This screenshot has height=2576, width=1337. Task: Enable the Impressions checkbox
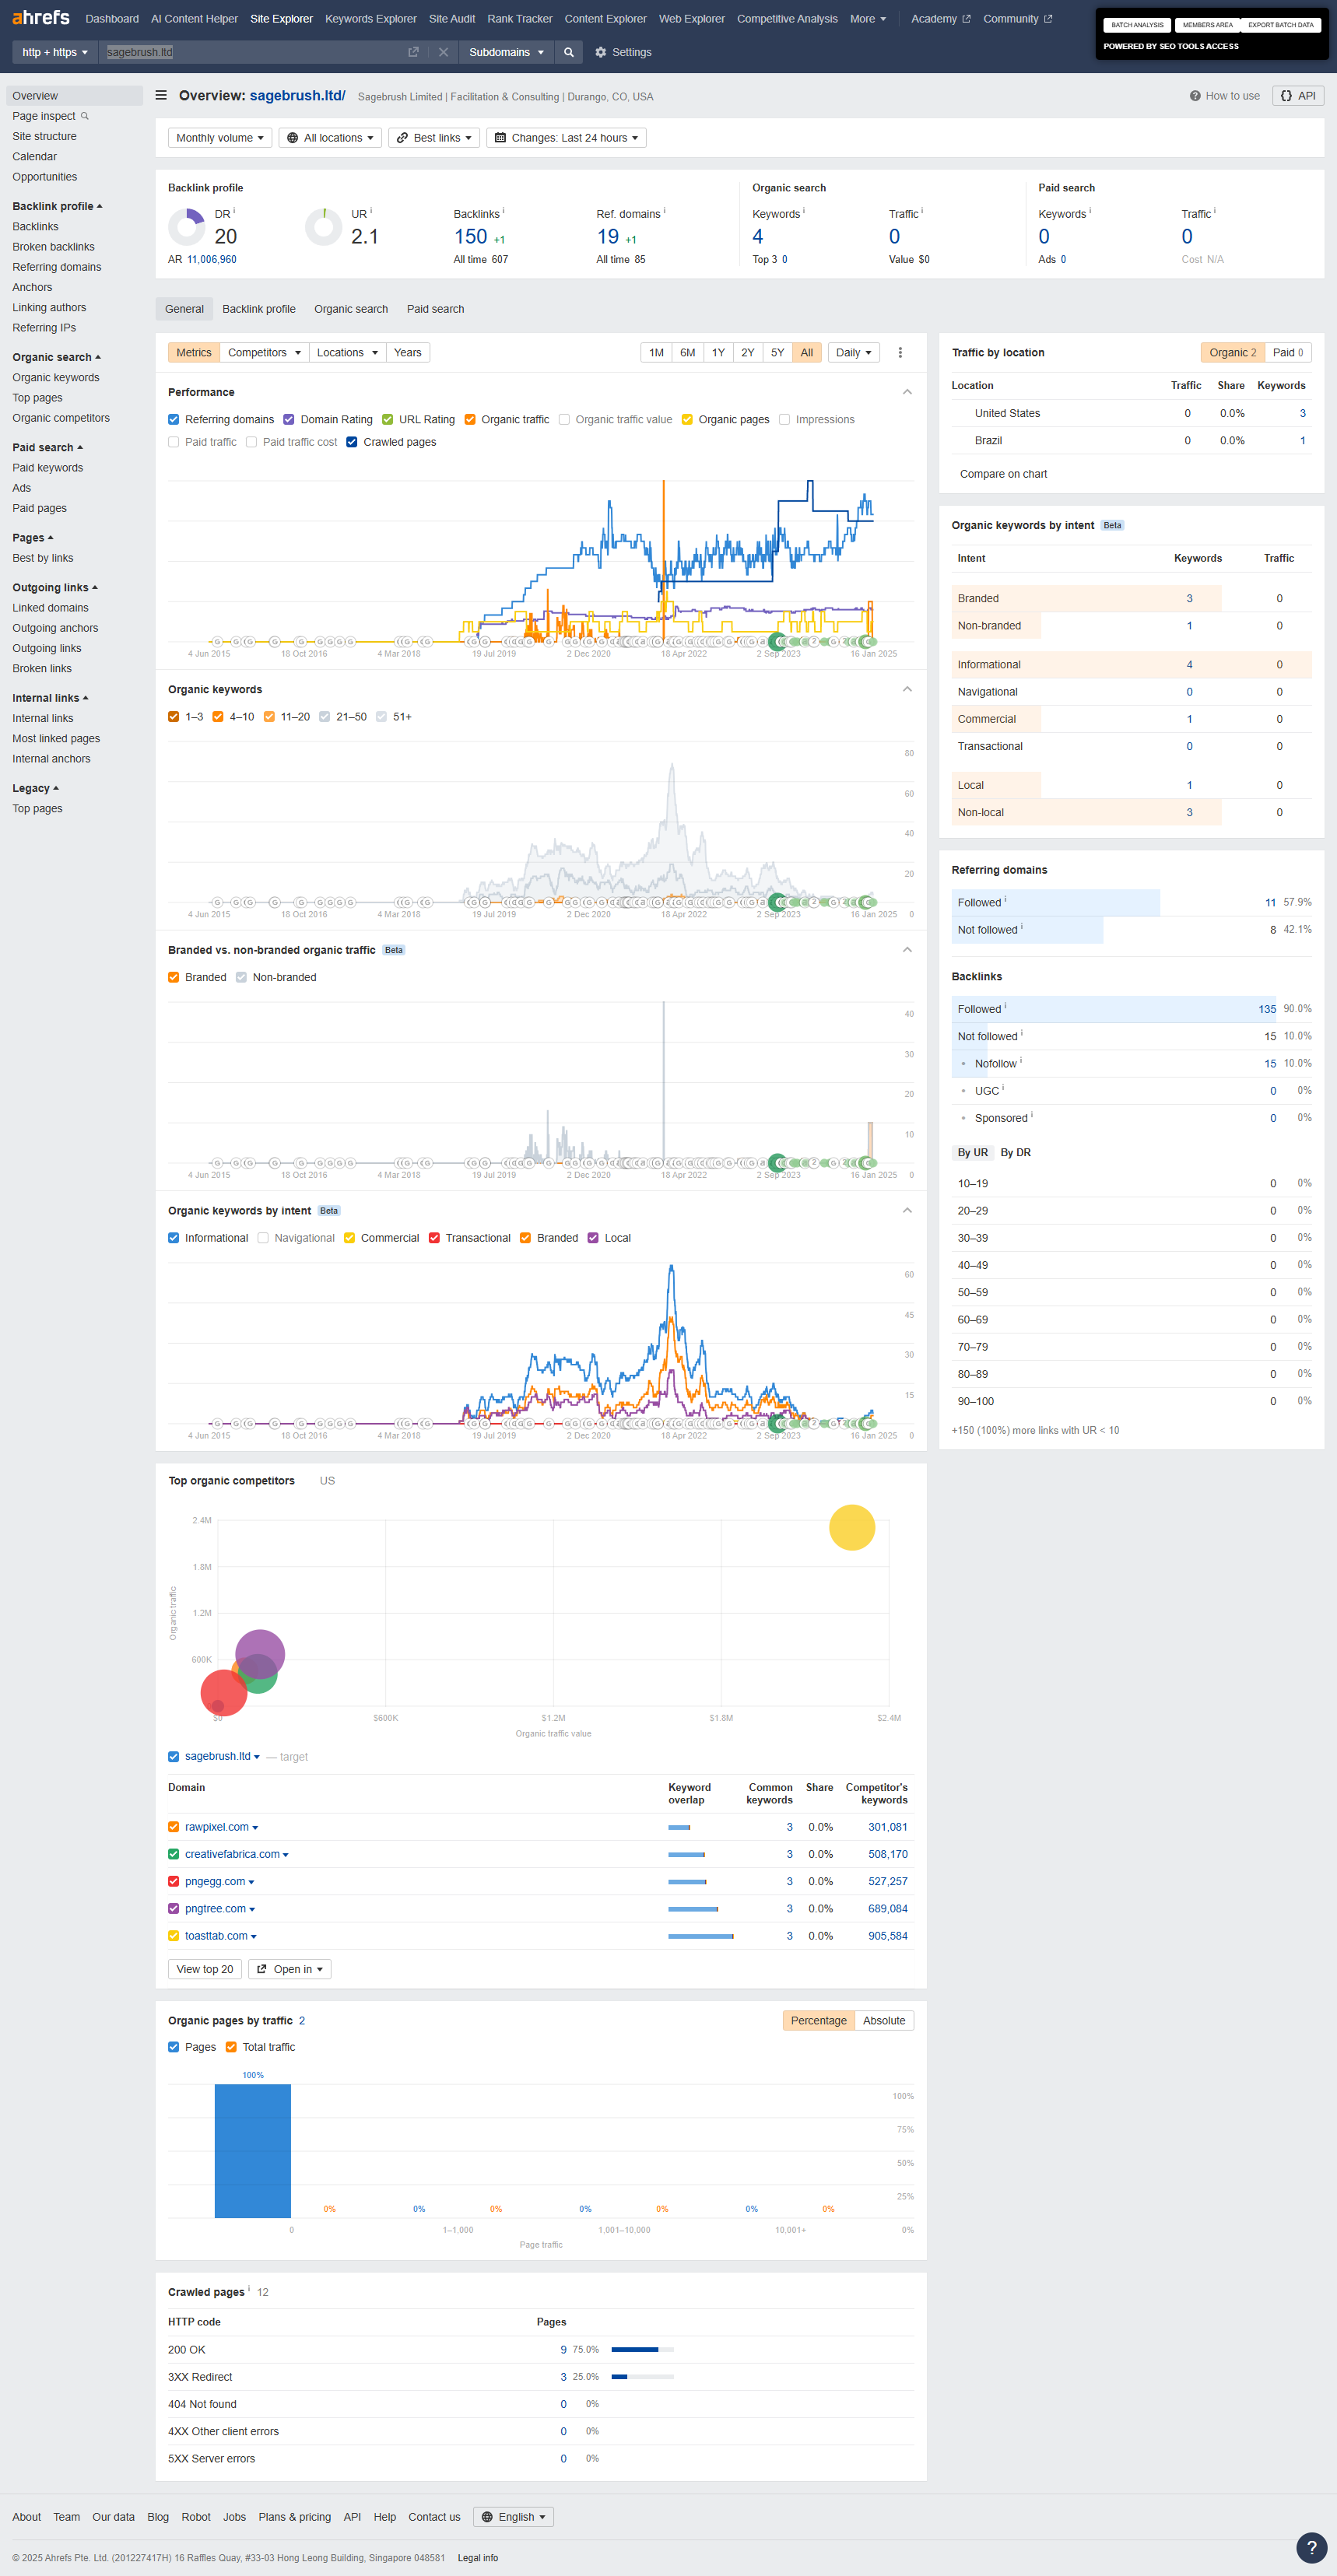click(x=785, y=420)
